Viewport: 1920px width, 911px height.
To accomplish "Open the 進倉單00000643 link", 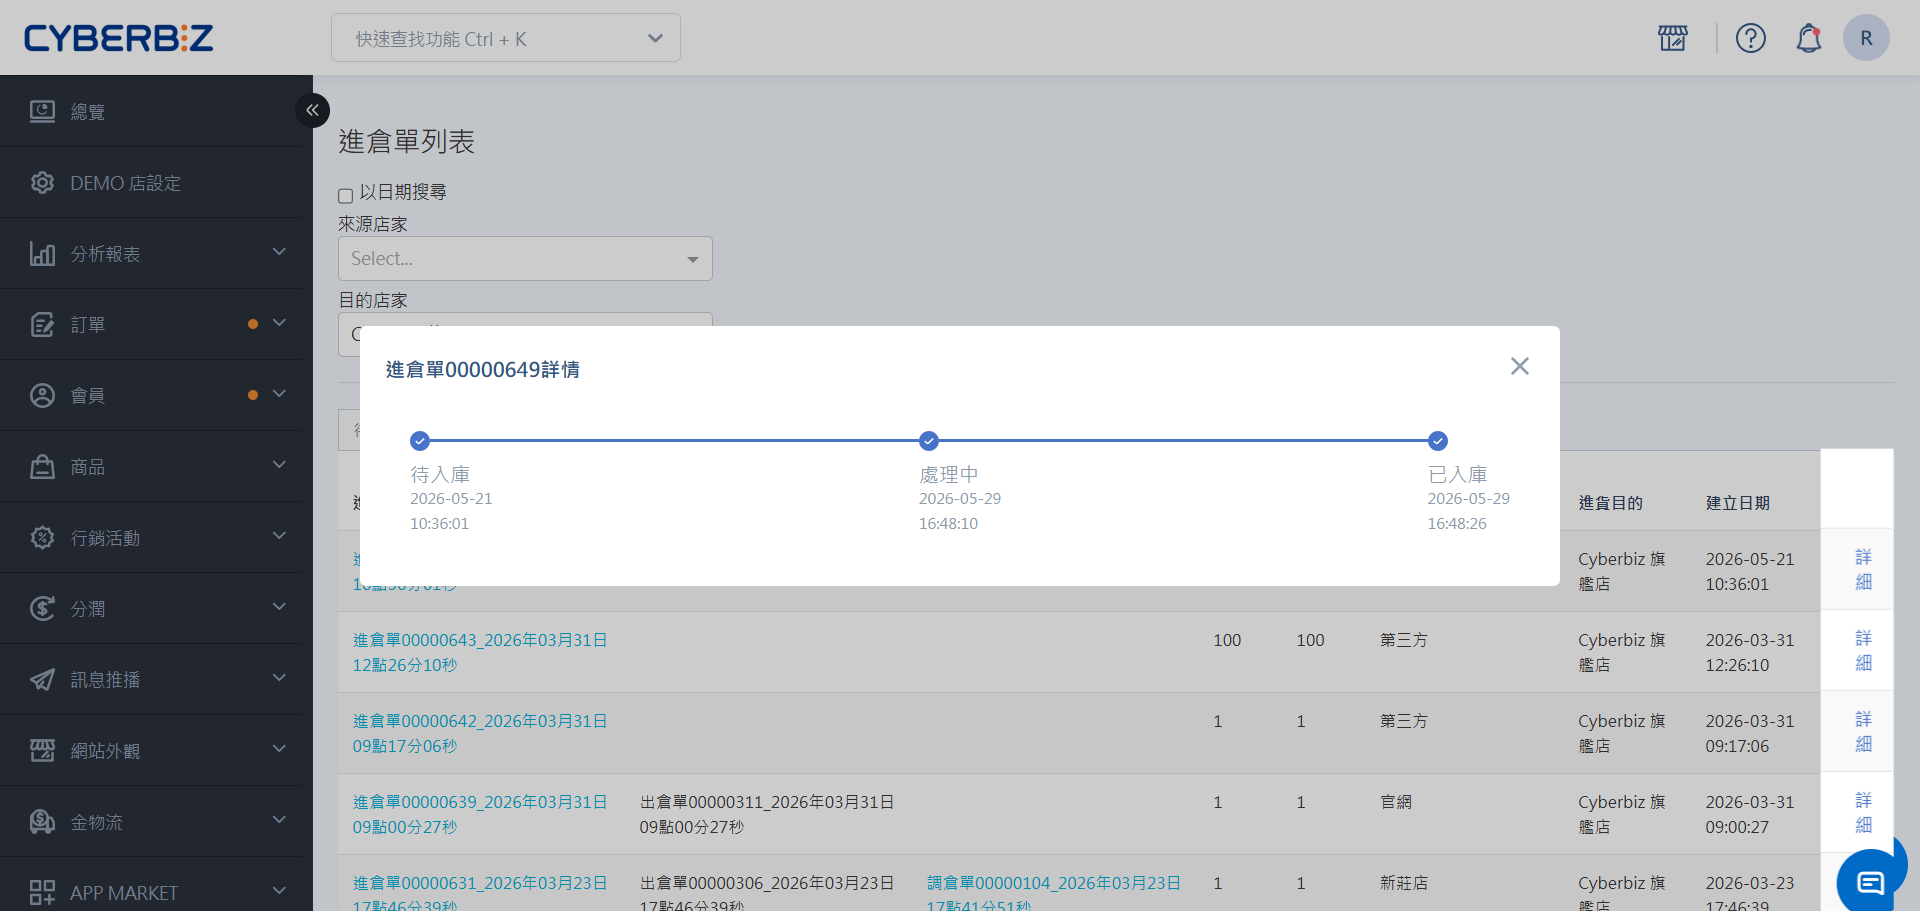I will coord(480,652).
